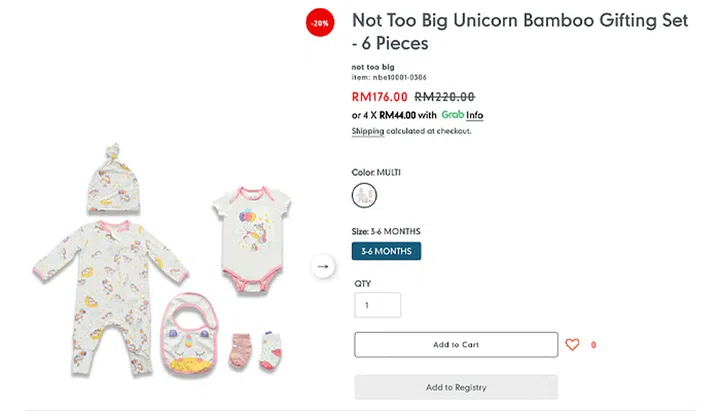Click the red -20% discount badge
This screenshot has height=411, width=720.
click(x=319, y=22)
